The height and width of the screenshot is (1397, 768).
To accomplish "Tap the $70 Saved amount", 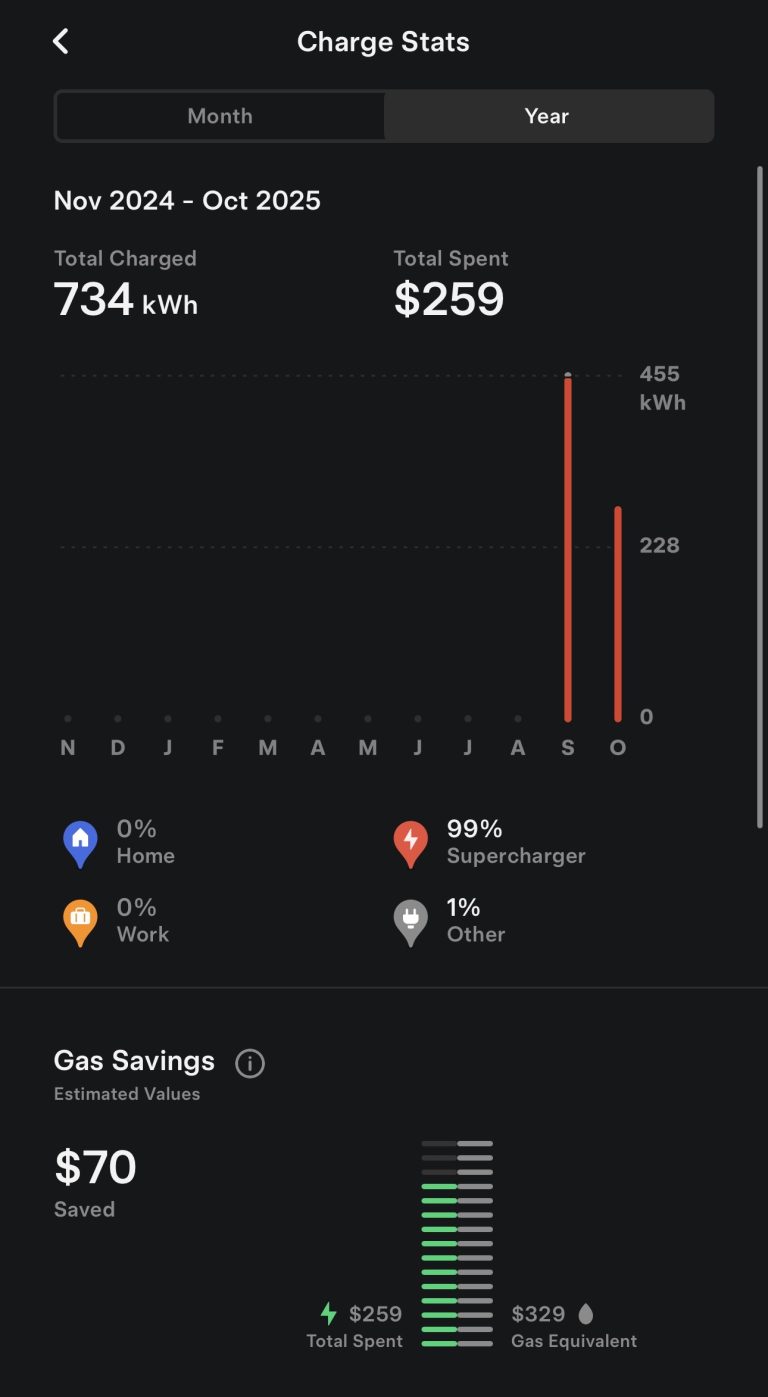I will click(95, 1167).
